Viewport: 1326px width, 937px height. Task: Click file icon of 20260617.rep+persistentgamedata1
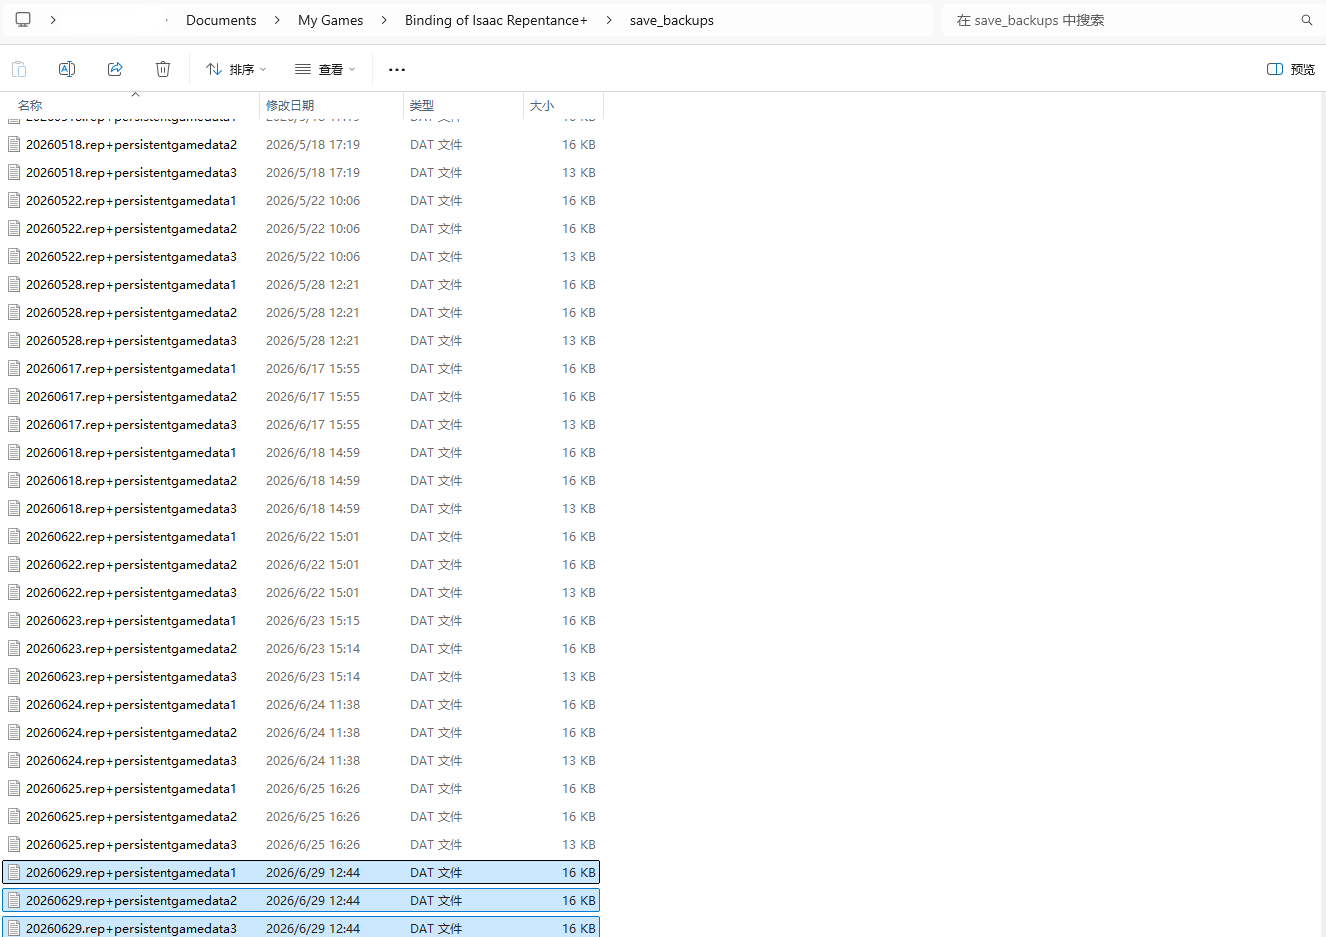point(14,368)
